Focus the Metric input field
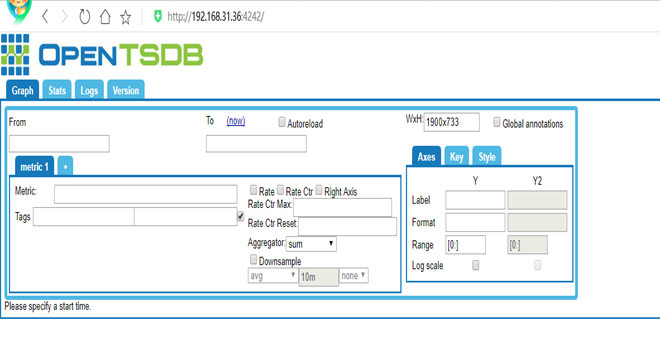 (x=146, y=194)
